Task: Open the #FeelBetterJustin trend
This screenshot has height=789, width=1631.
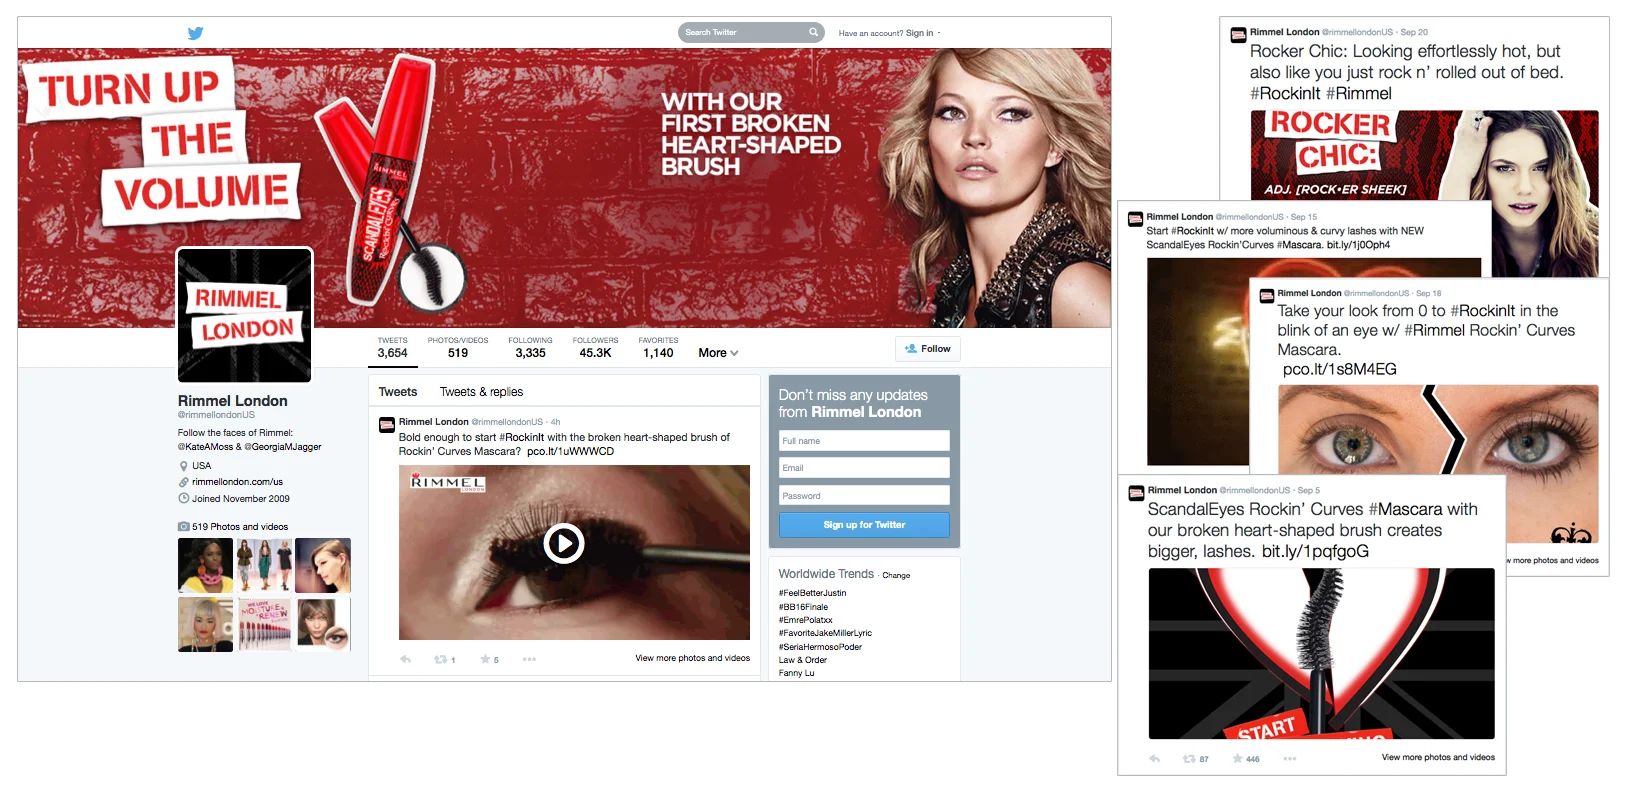Action: (812, 593)
